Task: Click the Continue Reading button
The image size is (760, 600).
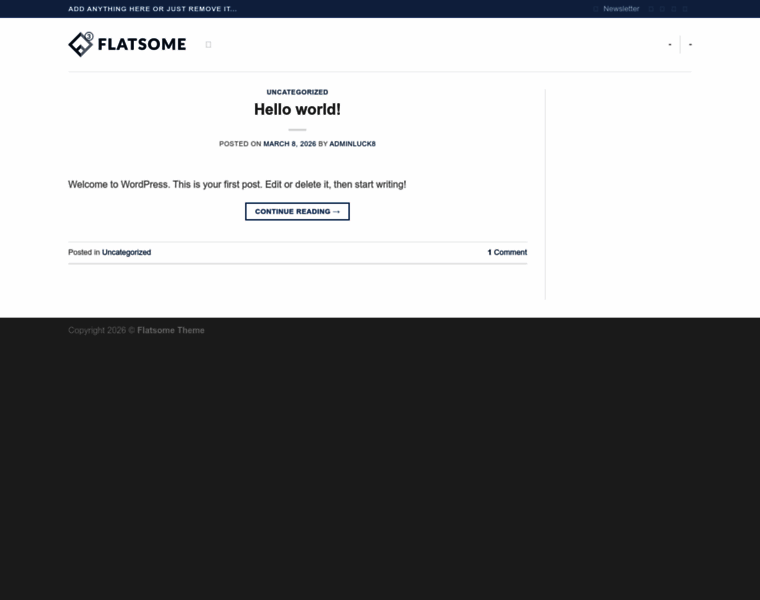Action: [297, 211]
